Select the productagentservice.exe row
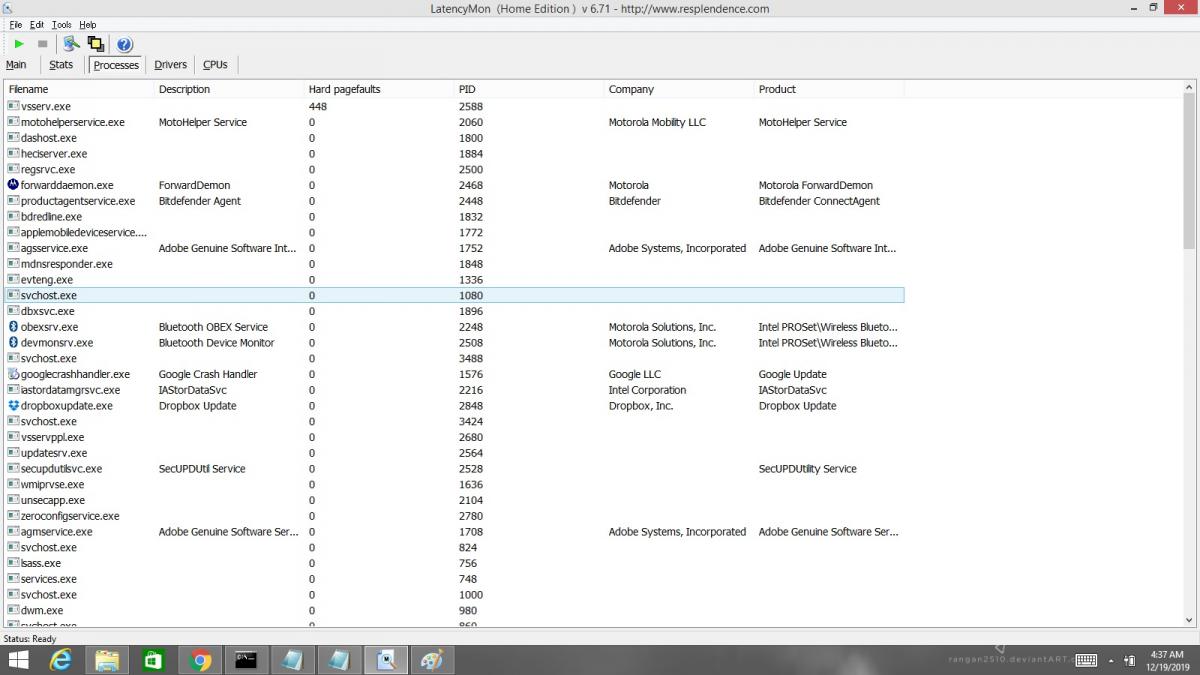 (454, 201)
